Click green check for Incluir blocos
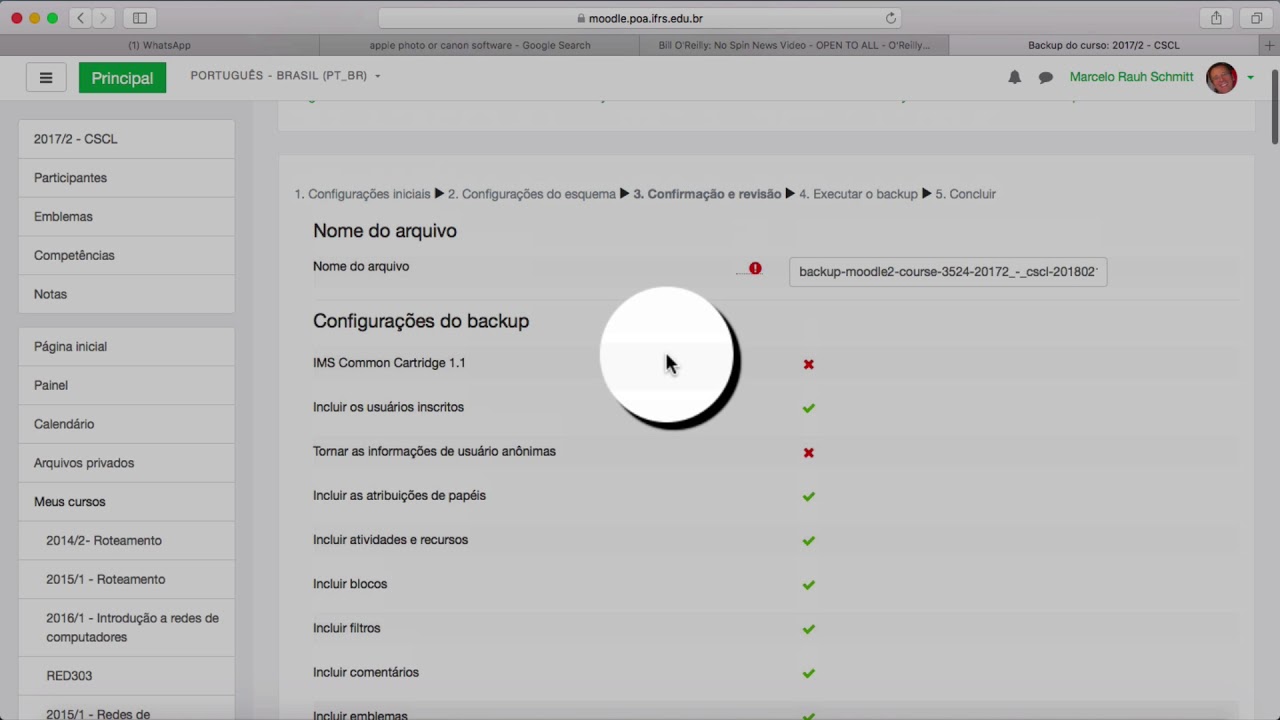 808,585
